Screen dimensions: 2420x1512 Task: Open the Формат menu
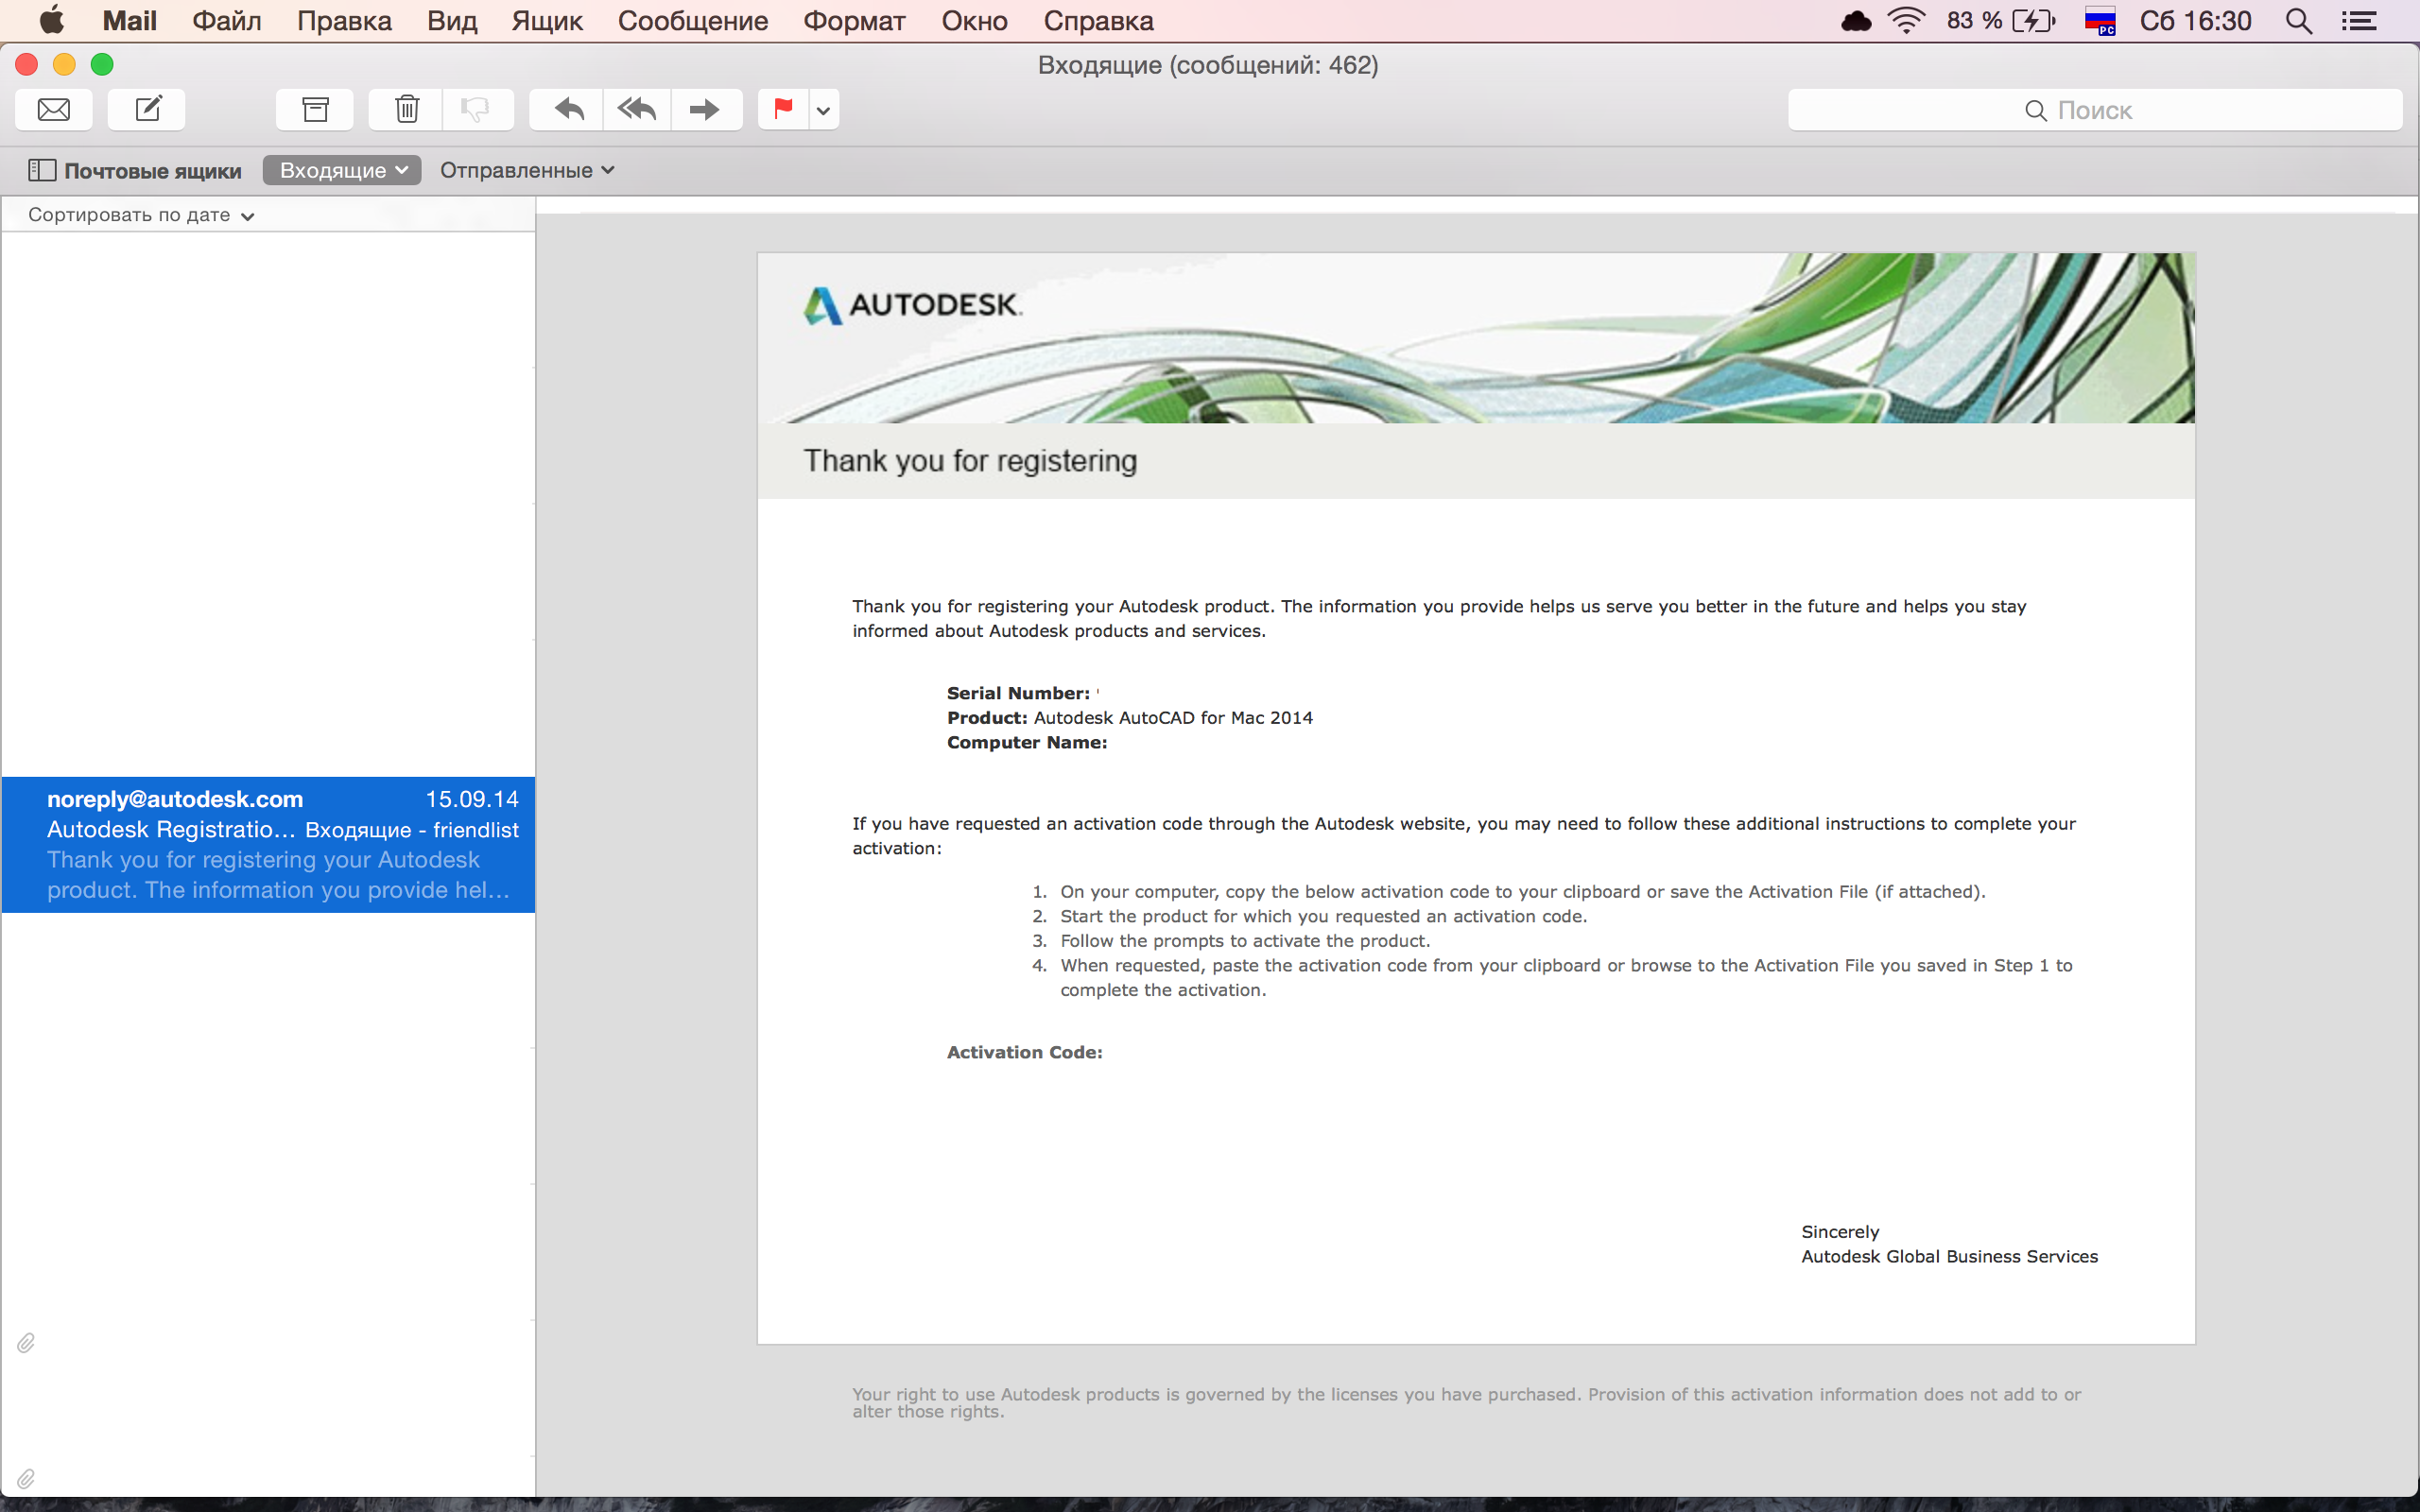pyautogui.click(x=854, y=21)
